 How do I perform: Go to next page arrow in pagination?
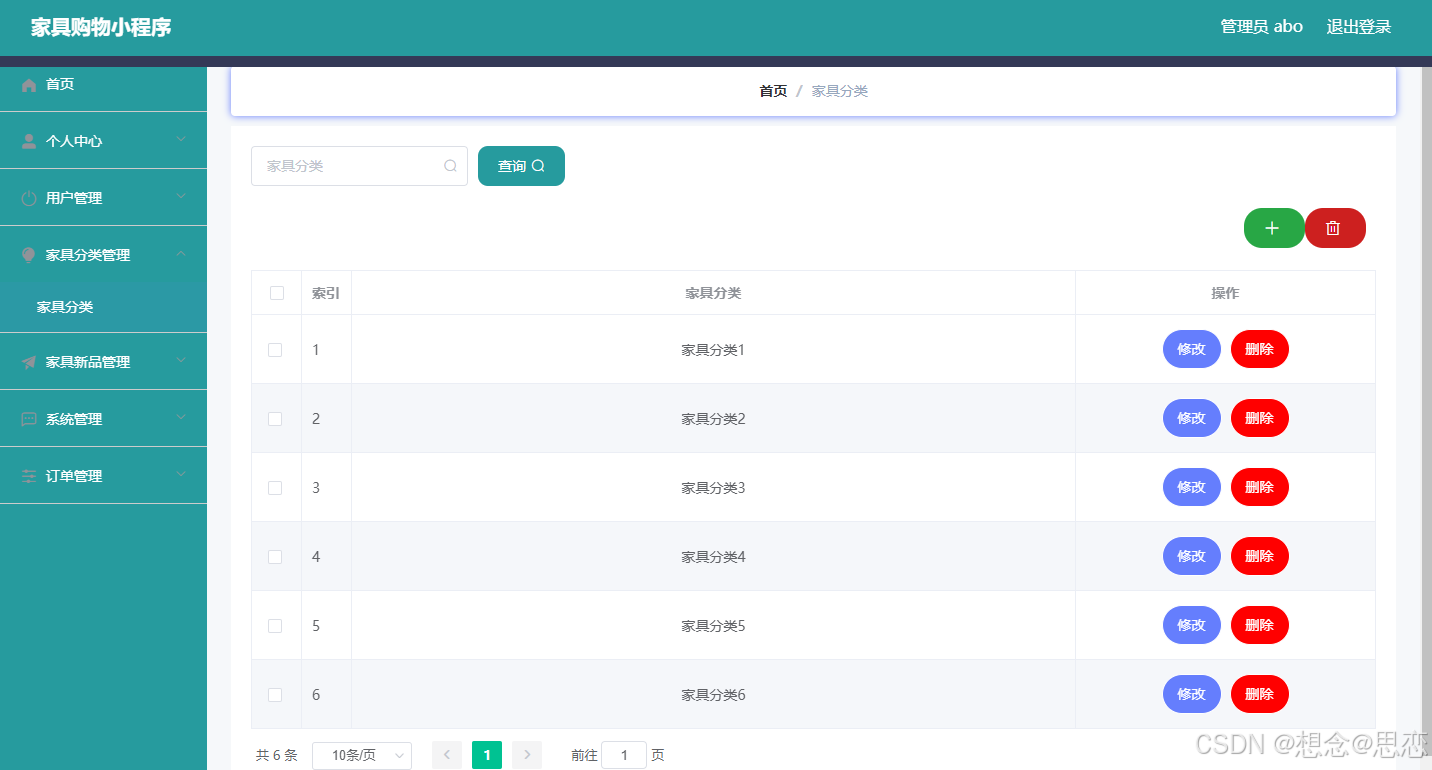(x=527, y=755)
